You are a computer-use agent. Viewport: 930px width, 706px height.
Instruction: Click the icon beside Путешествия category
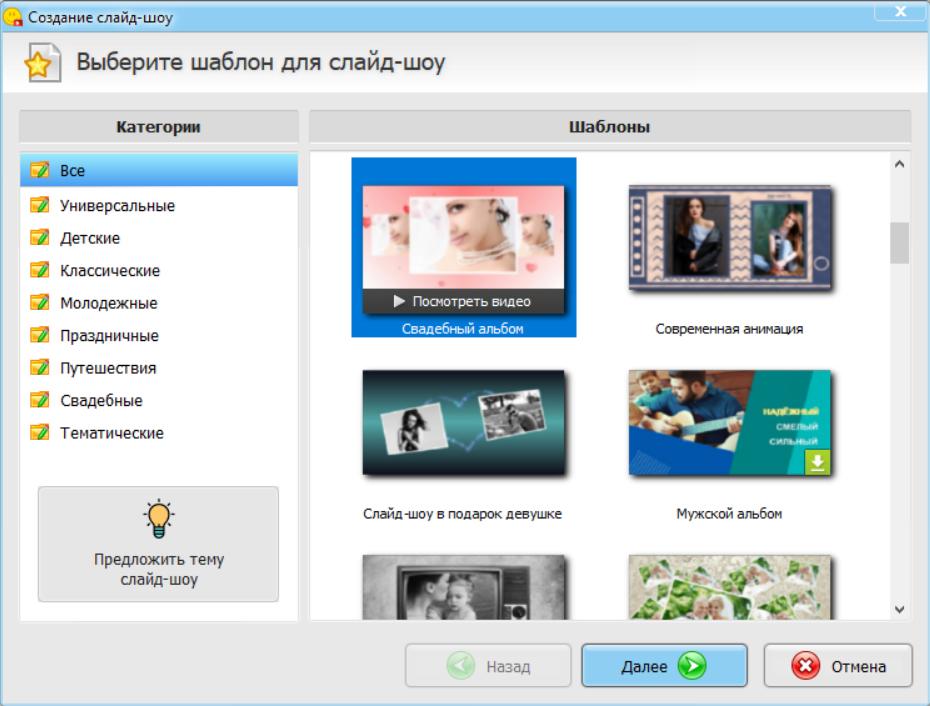(x=39, y=368)
